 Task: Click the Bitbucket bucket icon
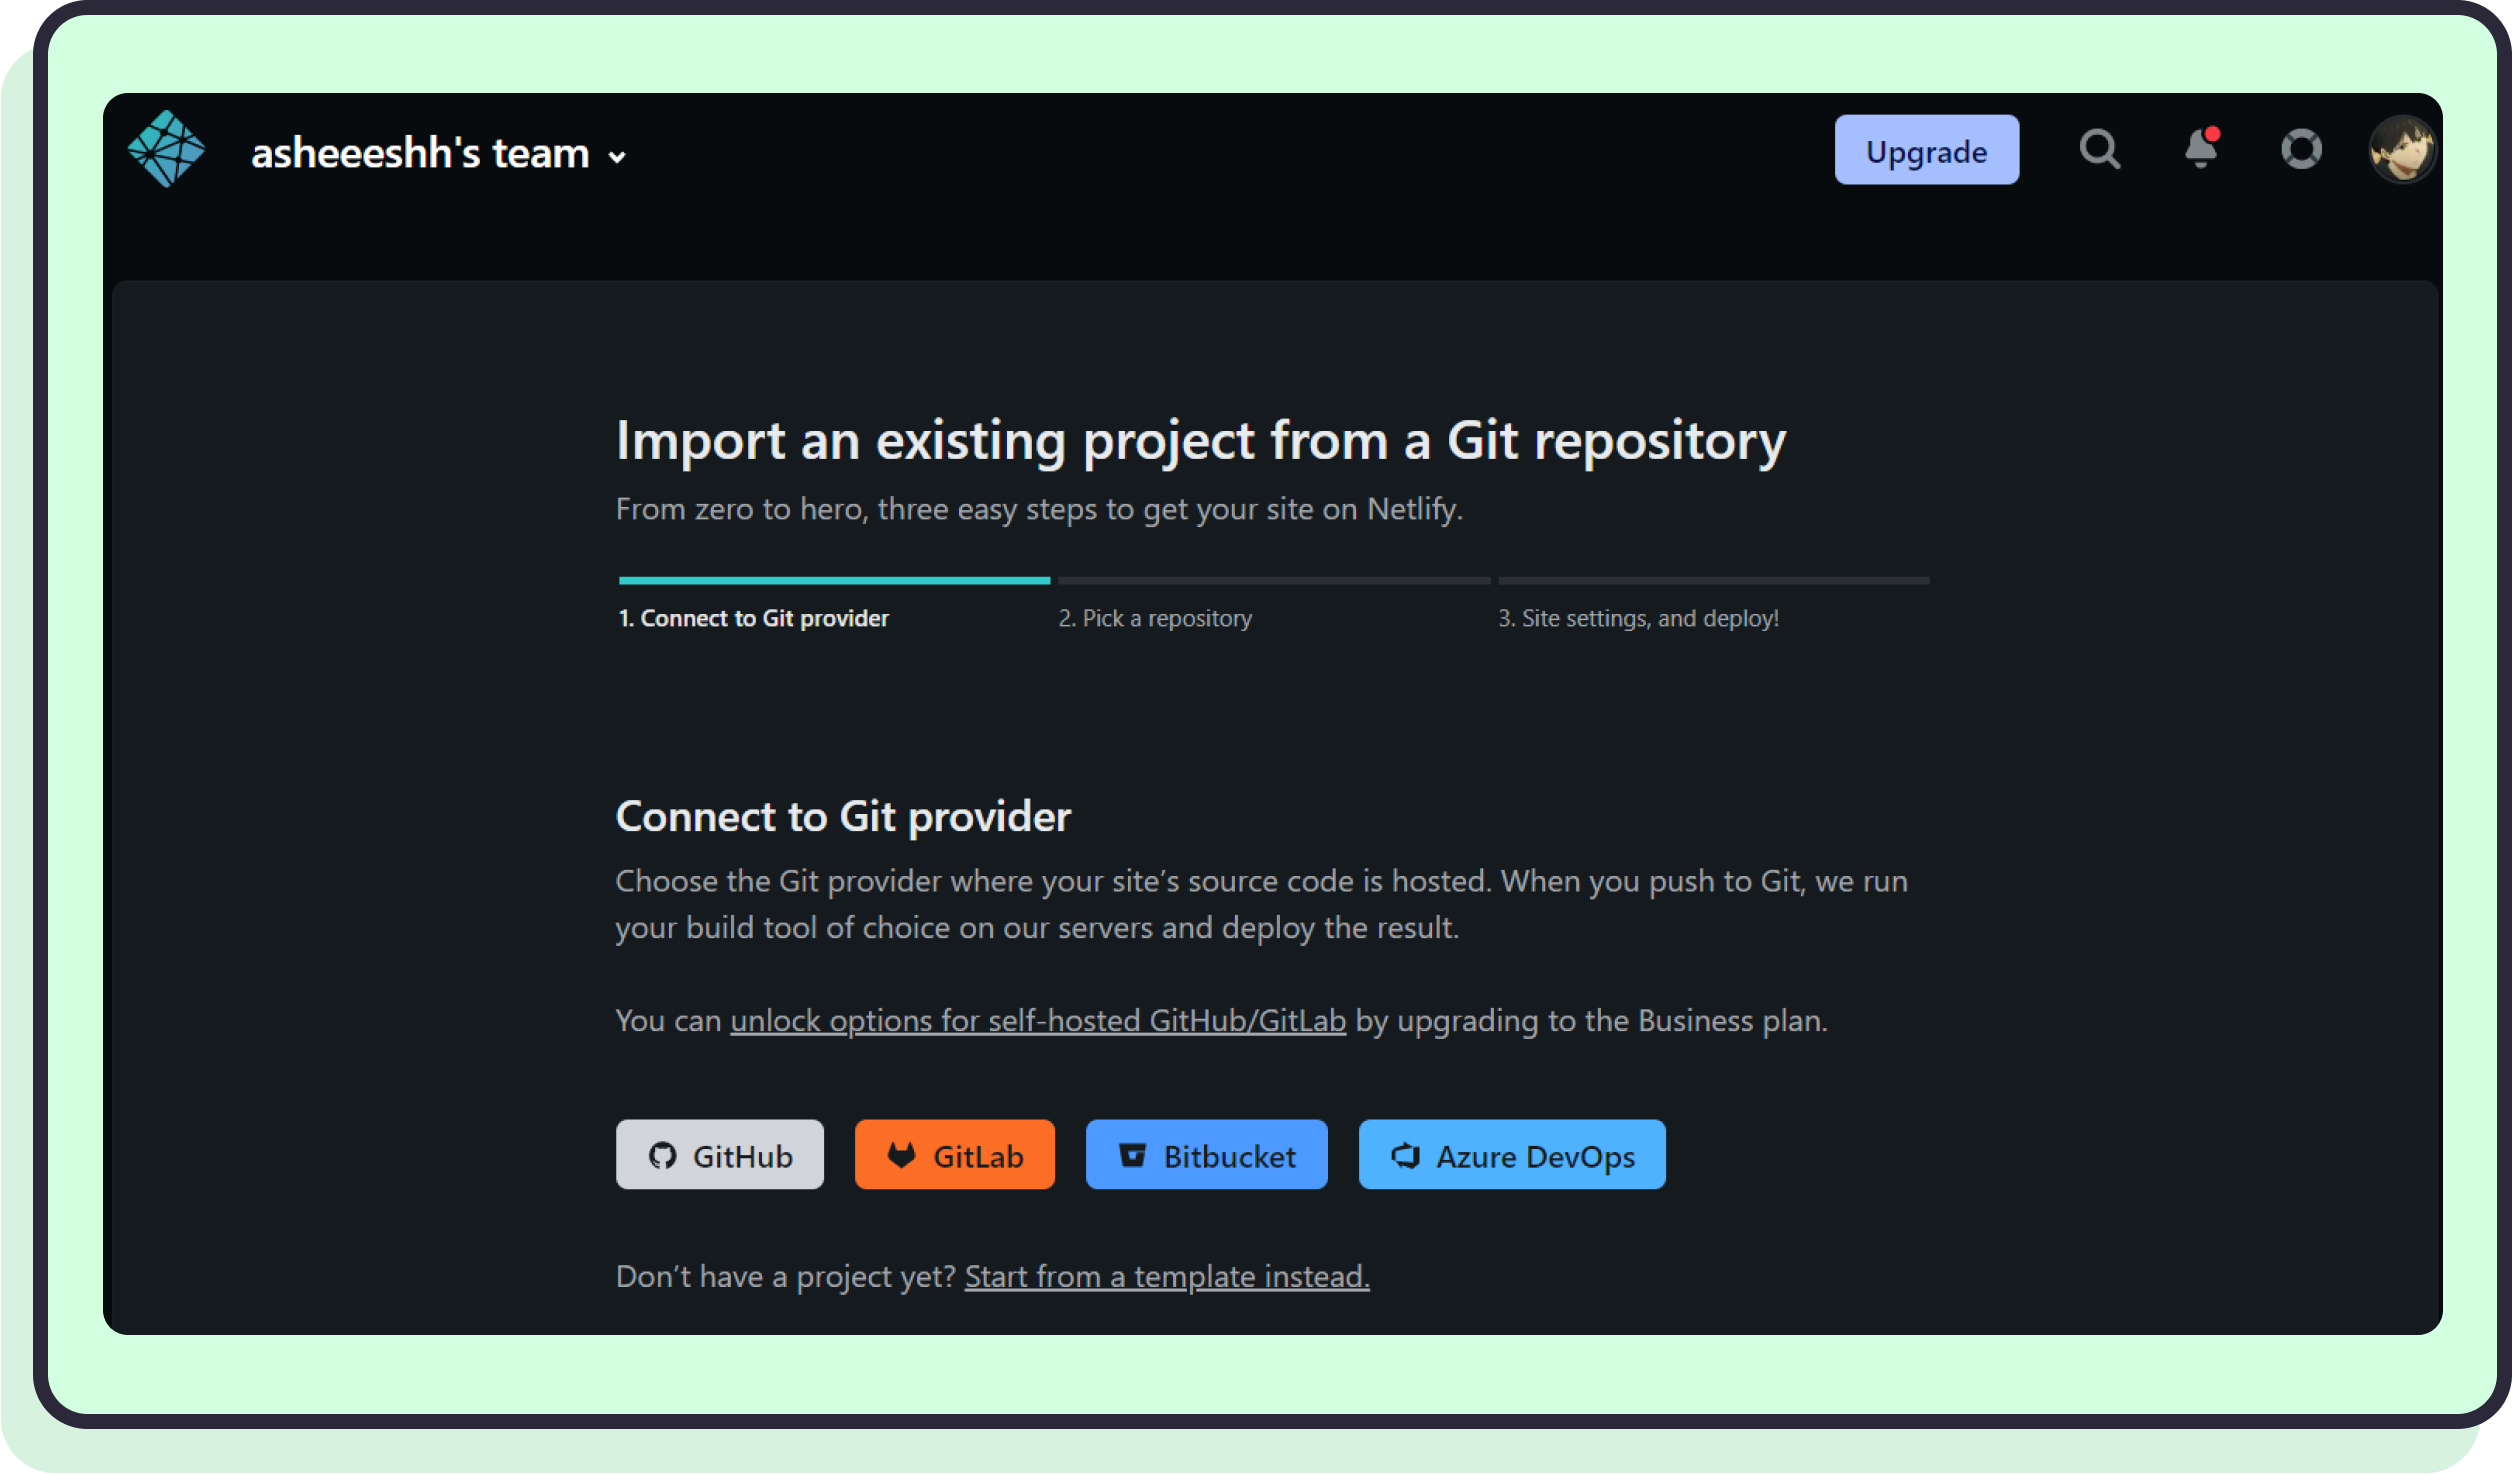(x=1132, y=1156)
